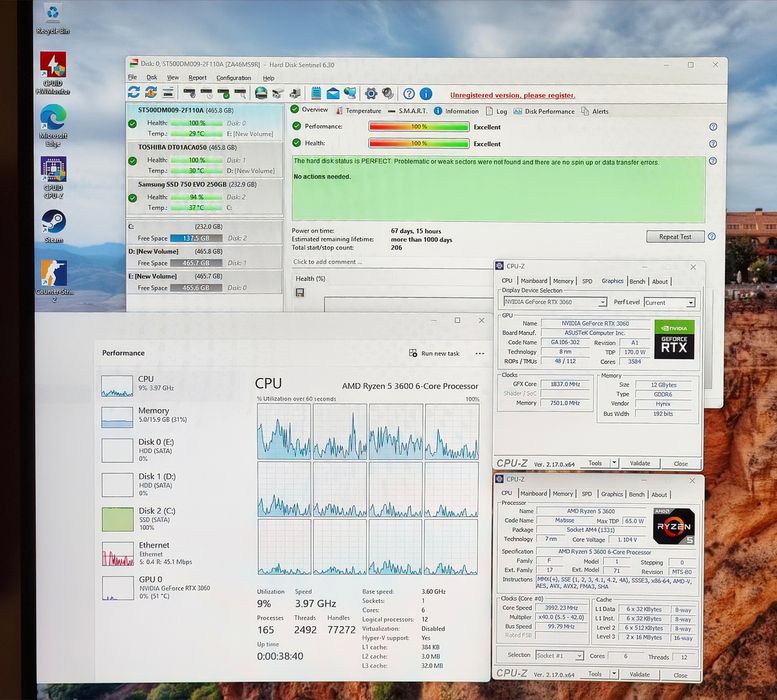777x700 pixels.
Task: Select the Samsung SSD 750 EVO 250GB entry
Action: [x=205, y=196]
